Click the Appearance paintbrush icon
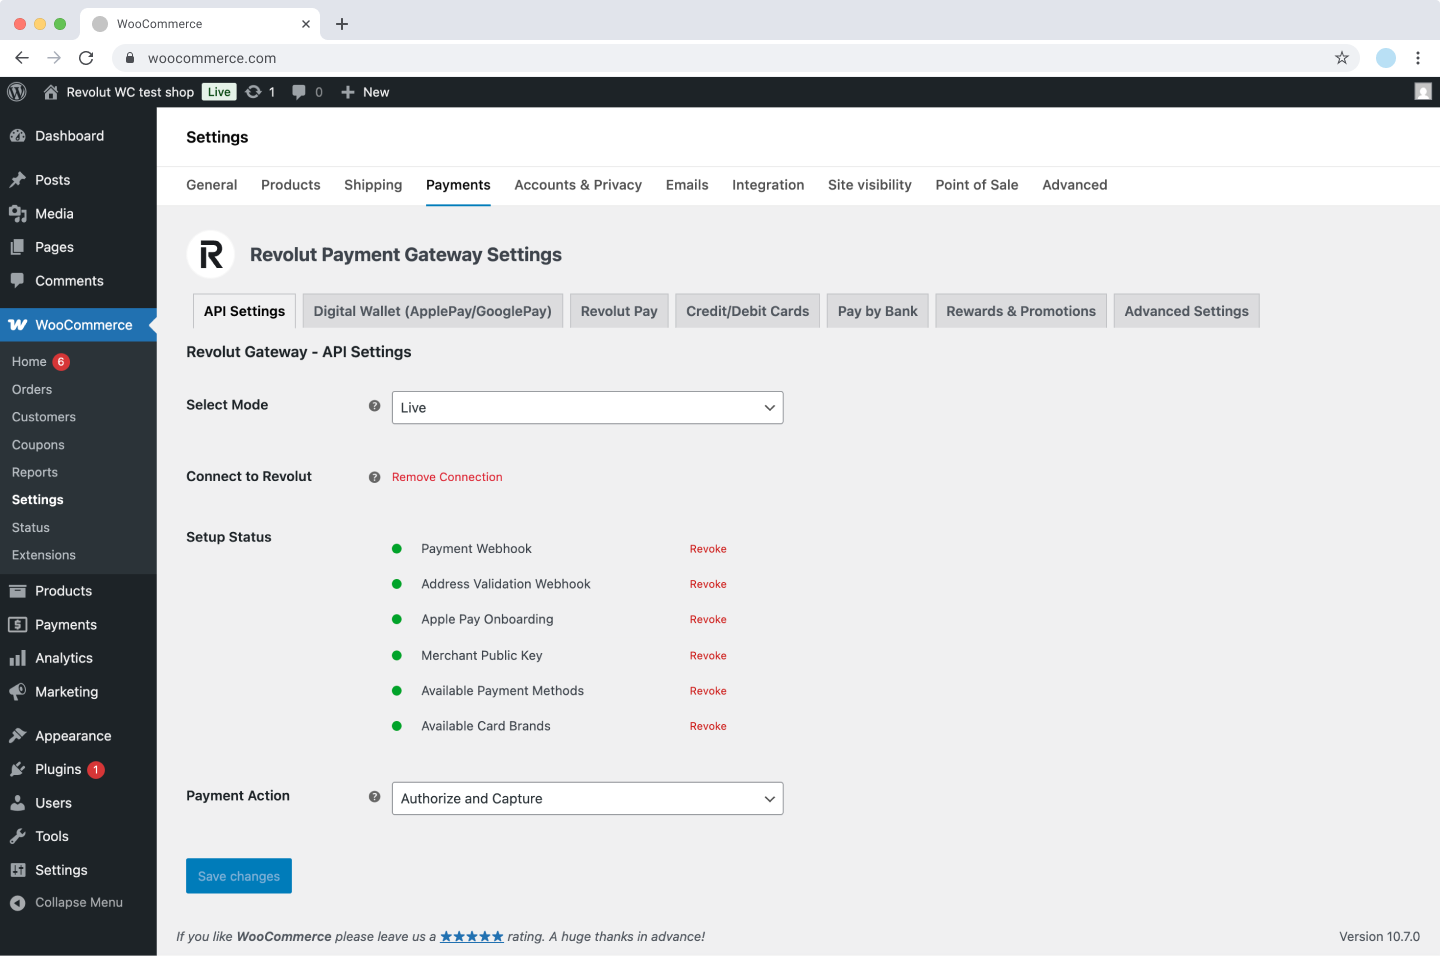Viewport: 1440px width, 956px height. tap(18, 736)
